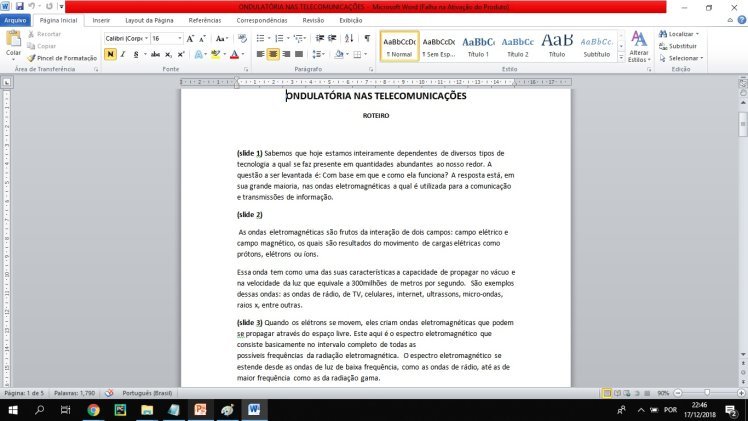Viewport: 748px width, 421px height.
Task: Click the Recortar (cut) icon
Action: [31, 34]
